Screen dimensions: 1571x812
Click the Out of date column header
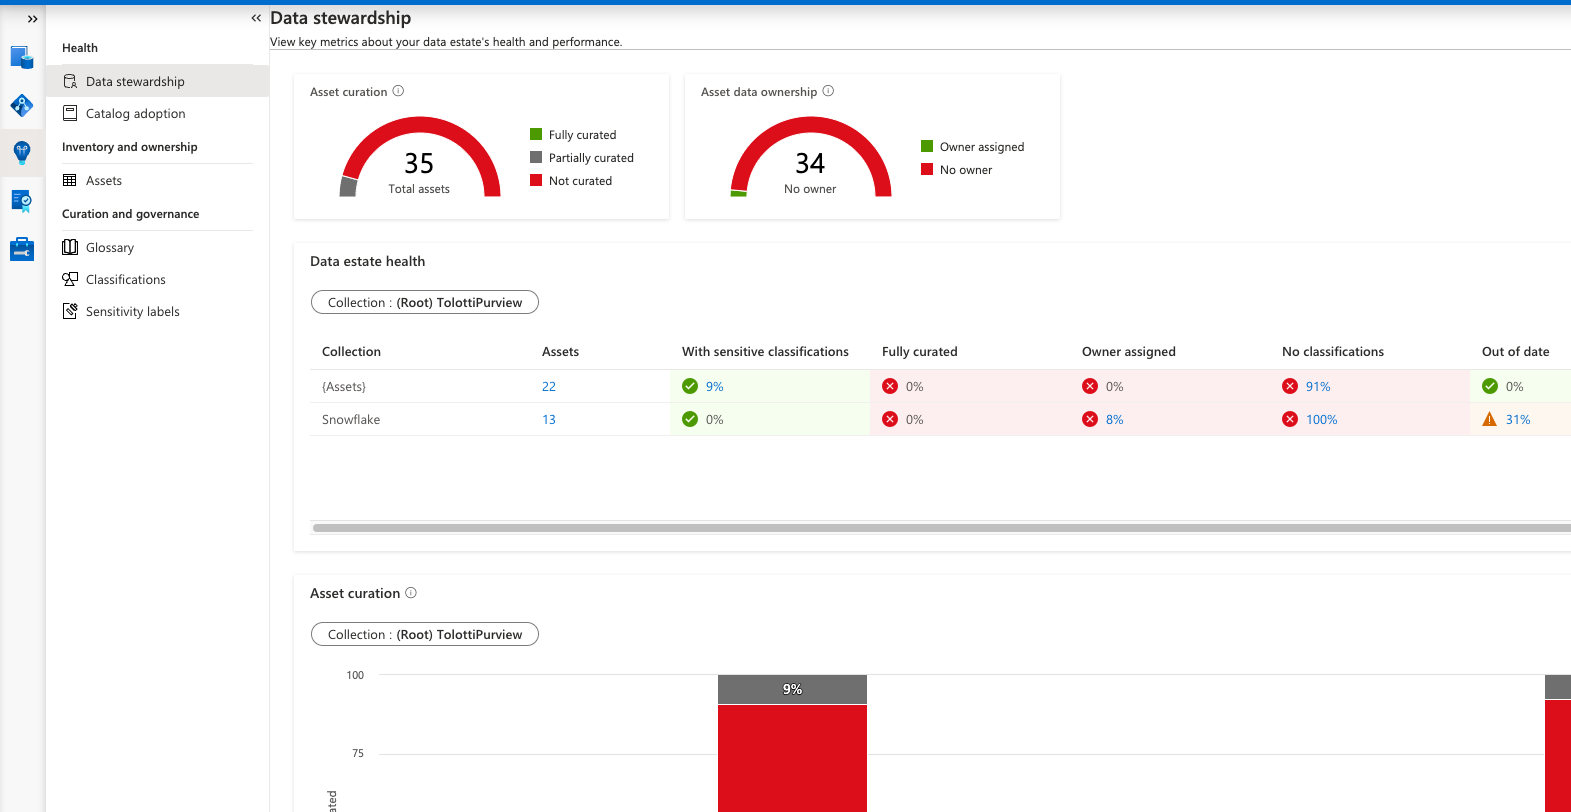[1516, 352]
